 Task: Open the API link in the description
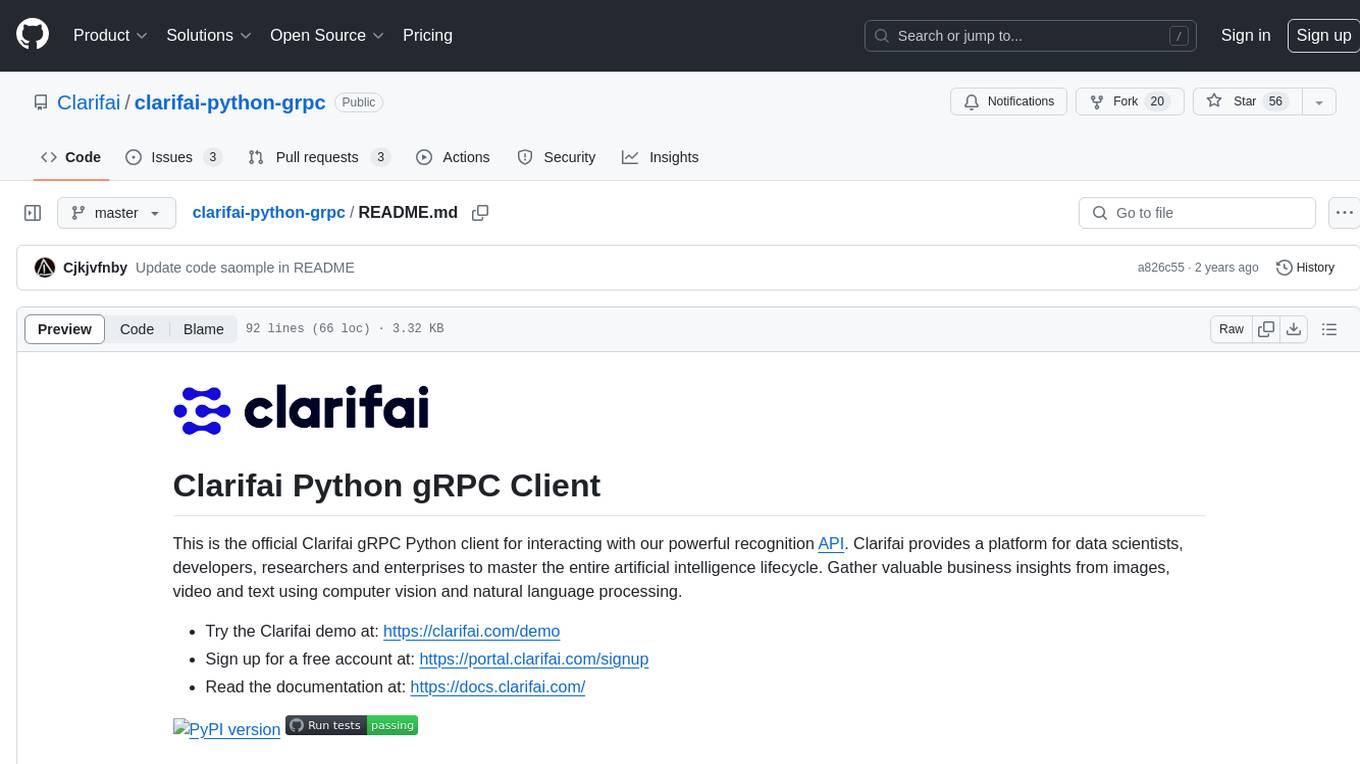click(831, 543)
